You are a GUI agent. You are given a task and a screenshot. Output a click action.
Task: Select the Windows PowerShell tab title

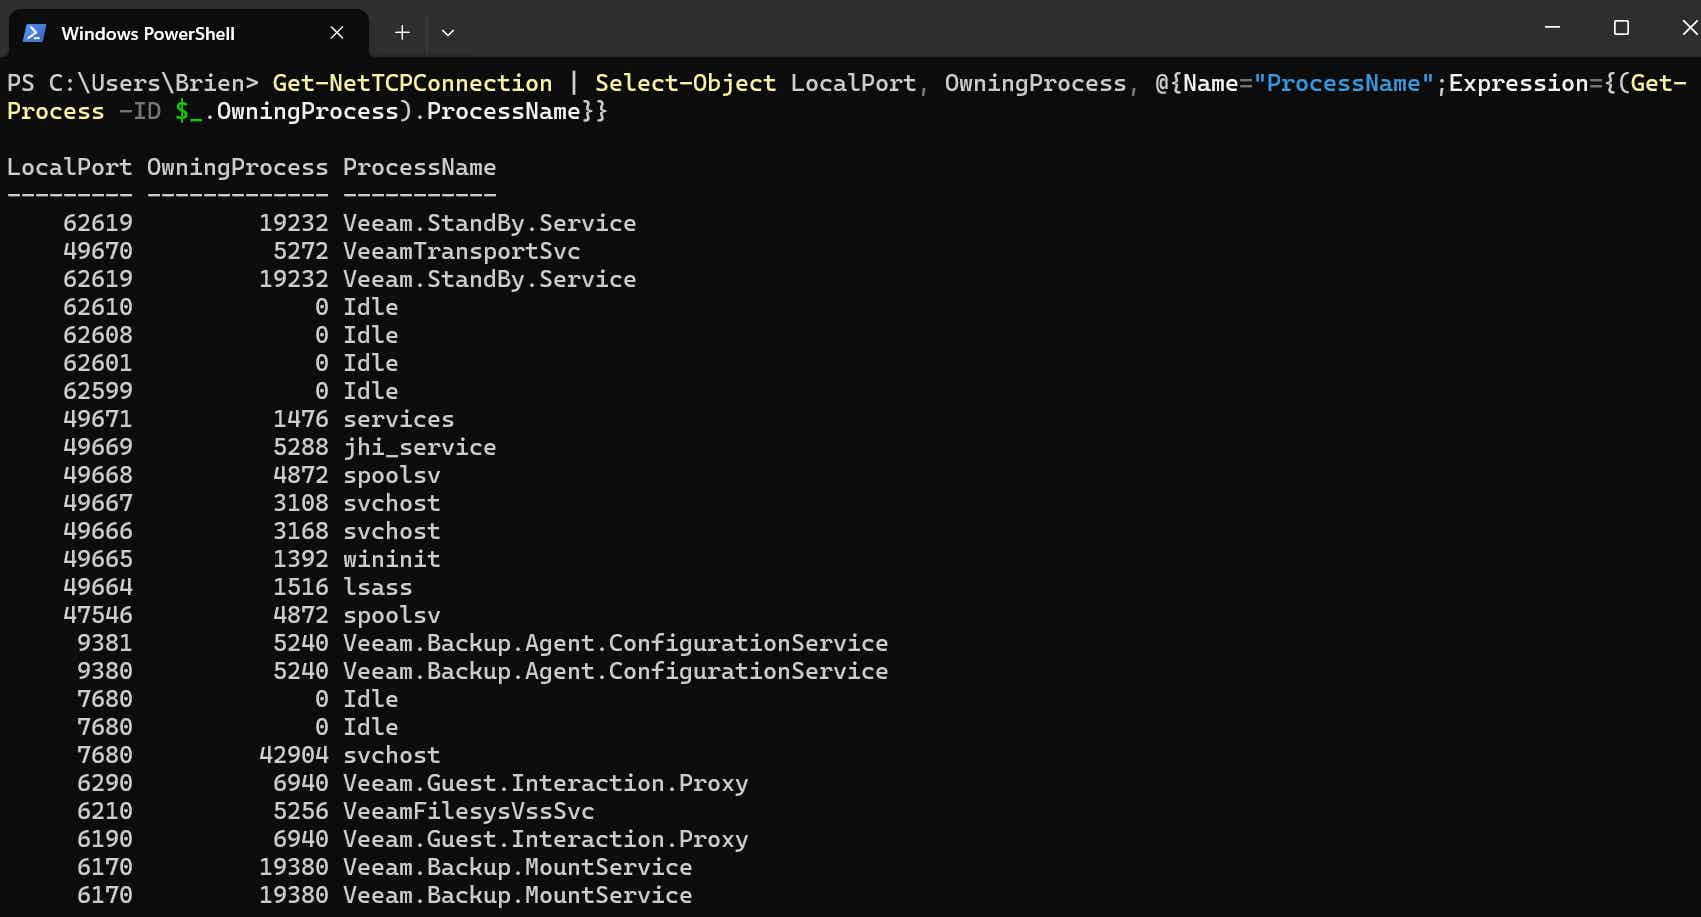[148, 34]
